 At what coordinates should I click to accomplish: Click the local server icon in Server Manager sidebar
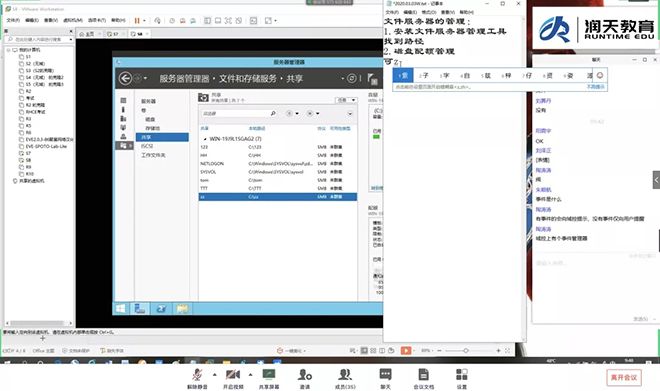[x=123, y=109]
